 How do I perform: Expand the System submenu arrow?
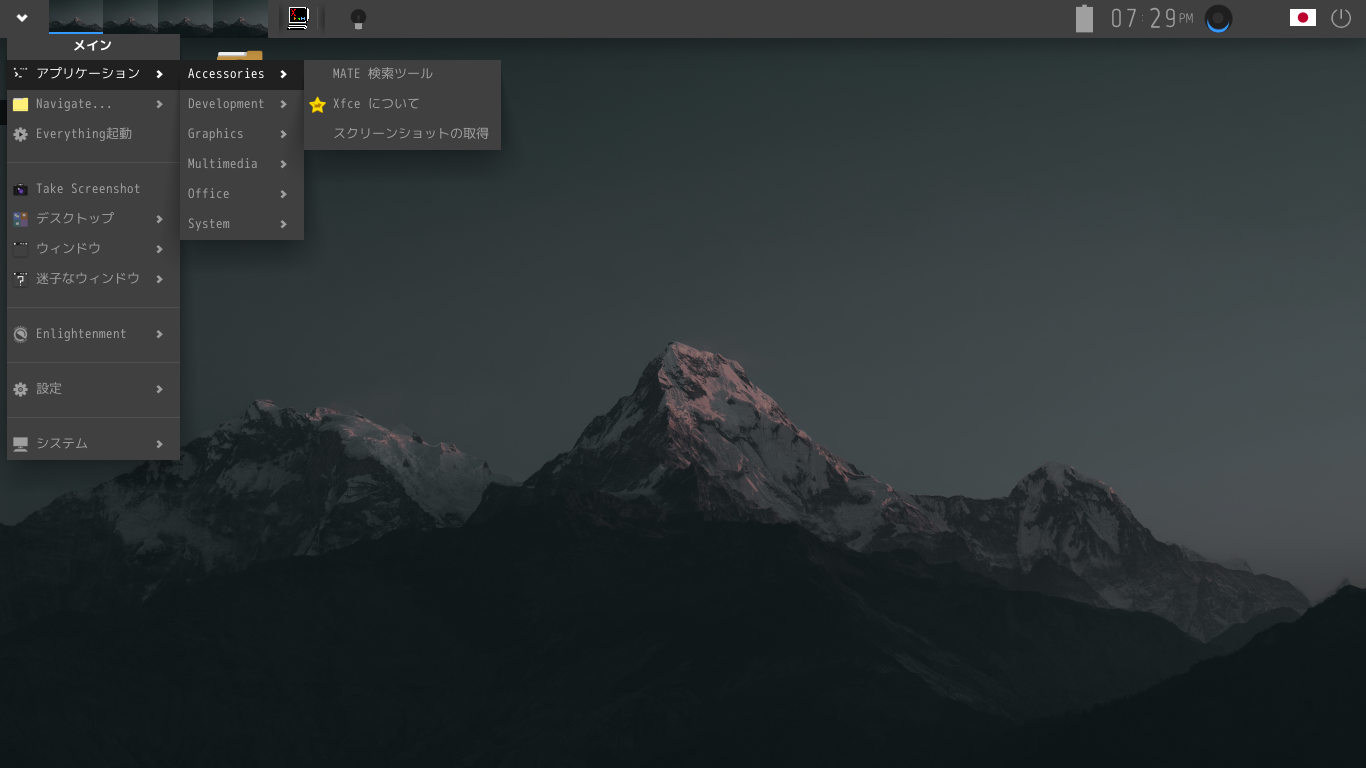(284, 224)
